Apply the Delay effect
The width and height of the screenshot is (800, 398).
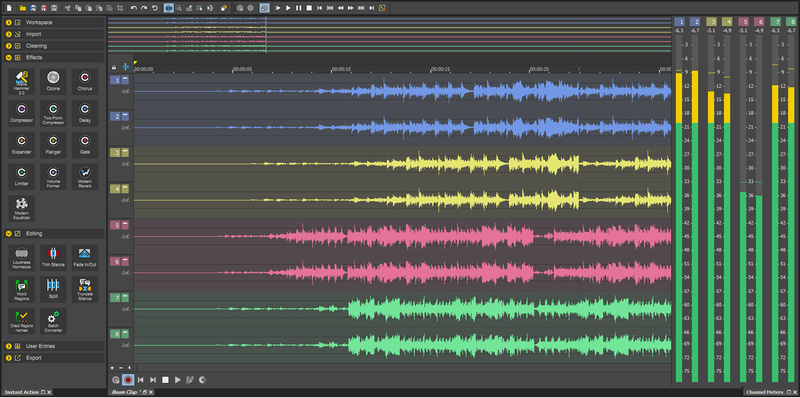click(x=85, y=113)
